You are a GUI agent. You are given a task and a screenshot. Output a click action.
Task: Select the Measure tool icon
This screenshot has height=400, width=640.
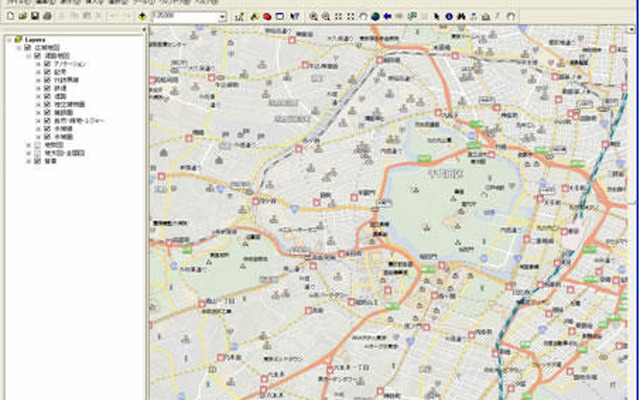[x=486, y=17]
